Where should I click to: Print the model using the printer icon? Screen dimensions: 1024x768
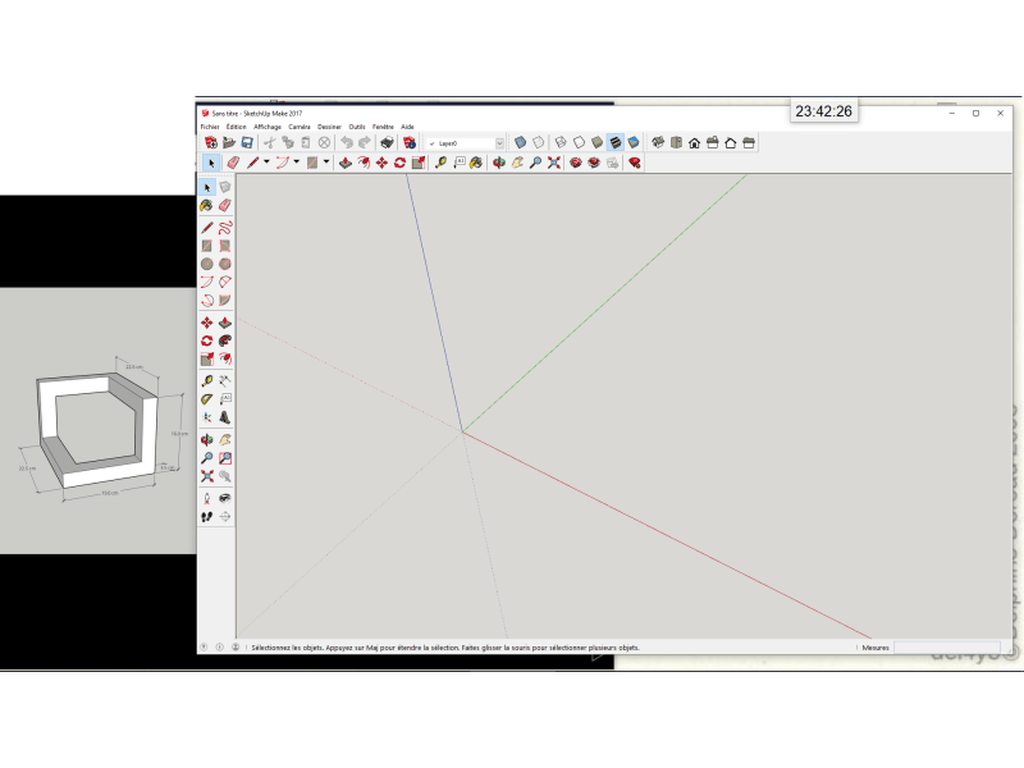(x=387, y=142)
